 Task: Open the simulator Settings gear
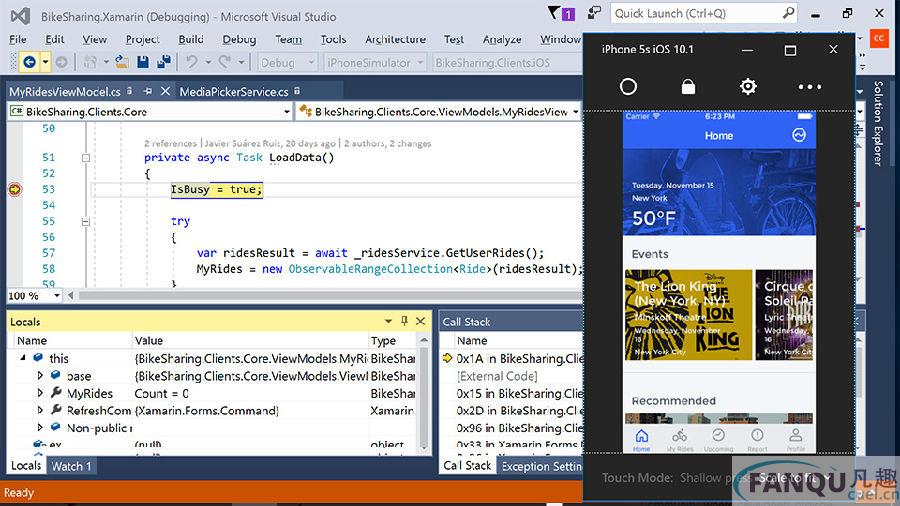click(748, 87)
